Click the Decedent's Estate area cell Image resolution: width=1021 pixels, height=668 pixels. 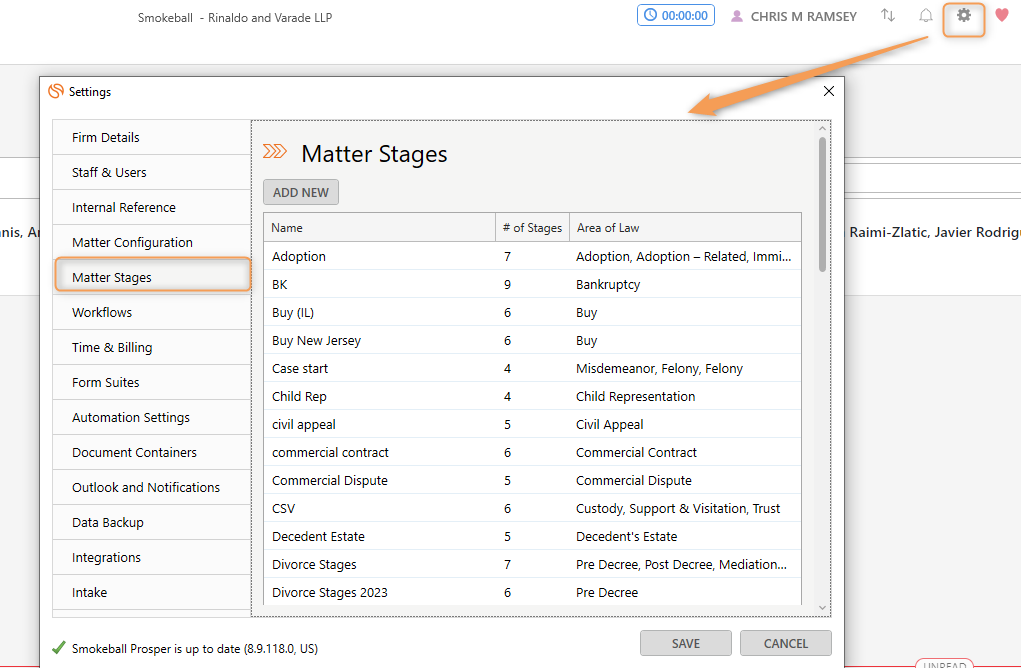(685, 536)
